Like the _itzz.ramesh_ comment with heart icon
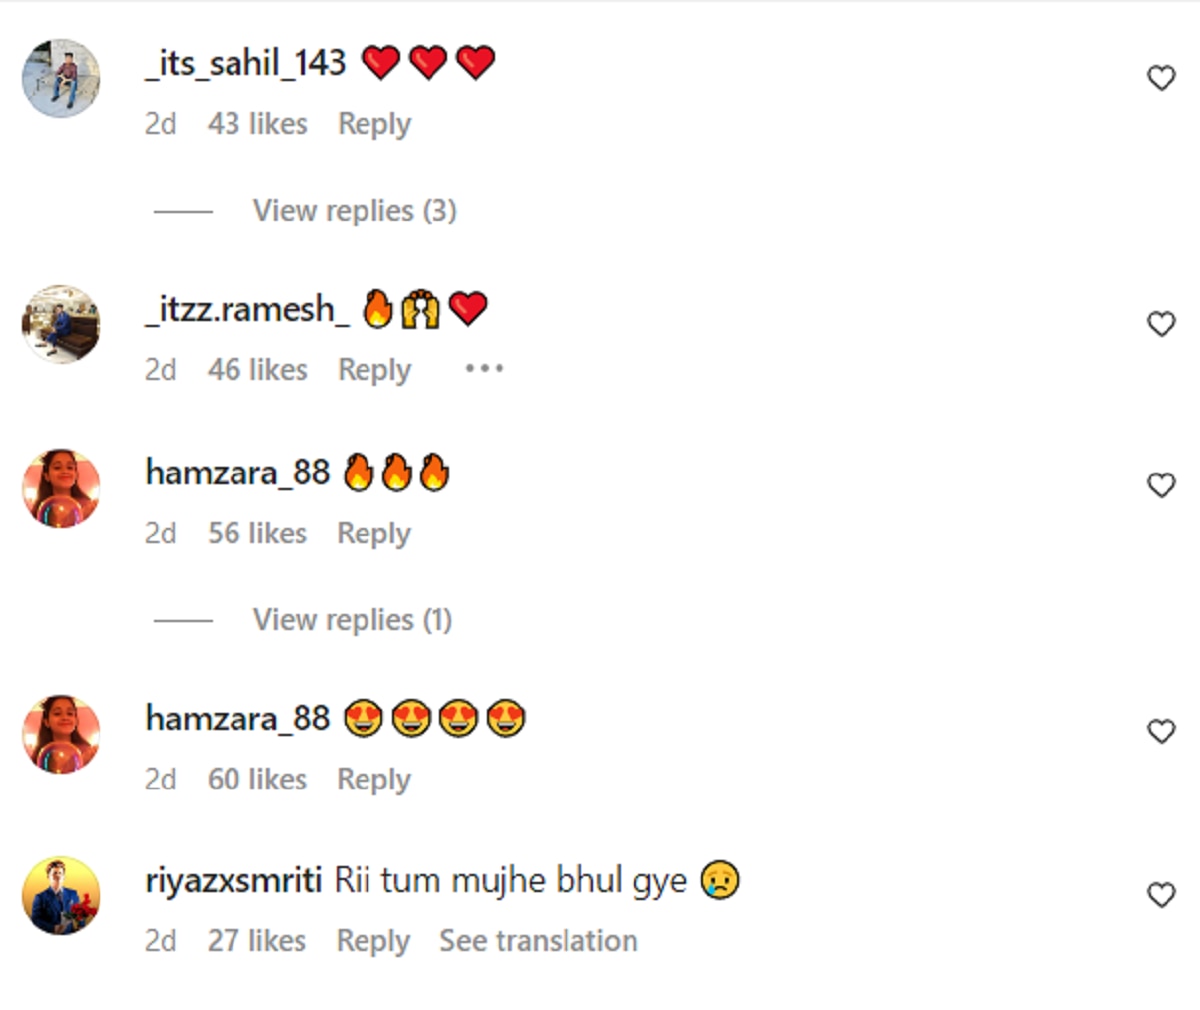 [x=1161, y=324]
